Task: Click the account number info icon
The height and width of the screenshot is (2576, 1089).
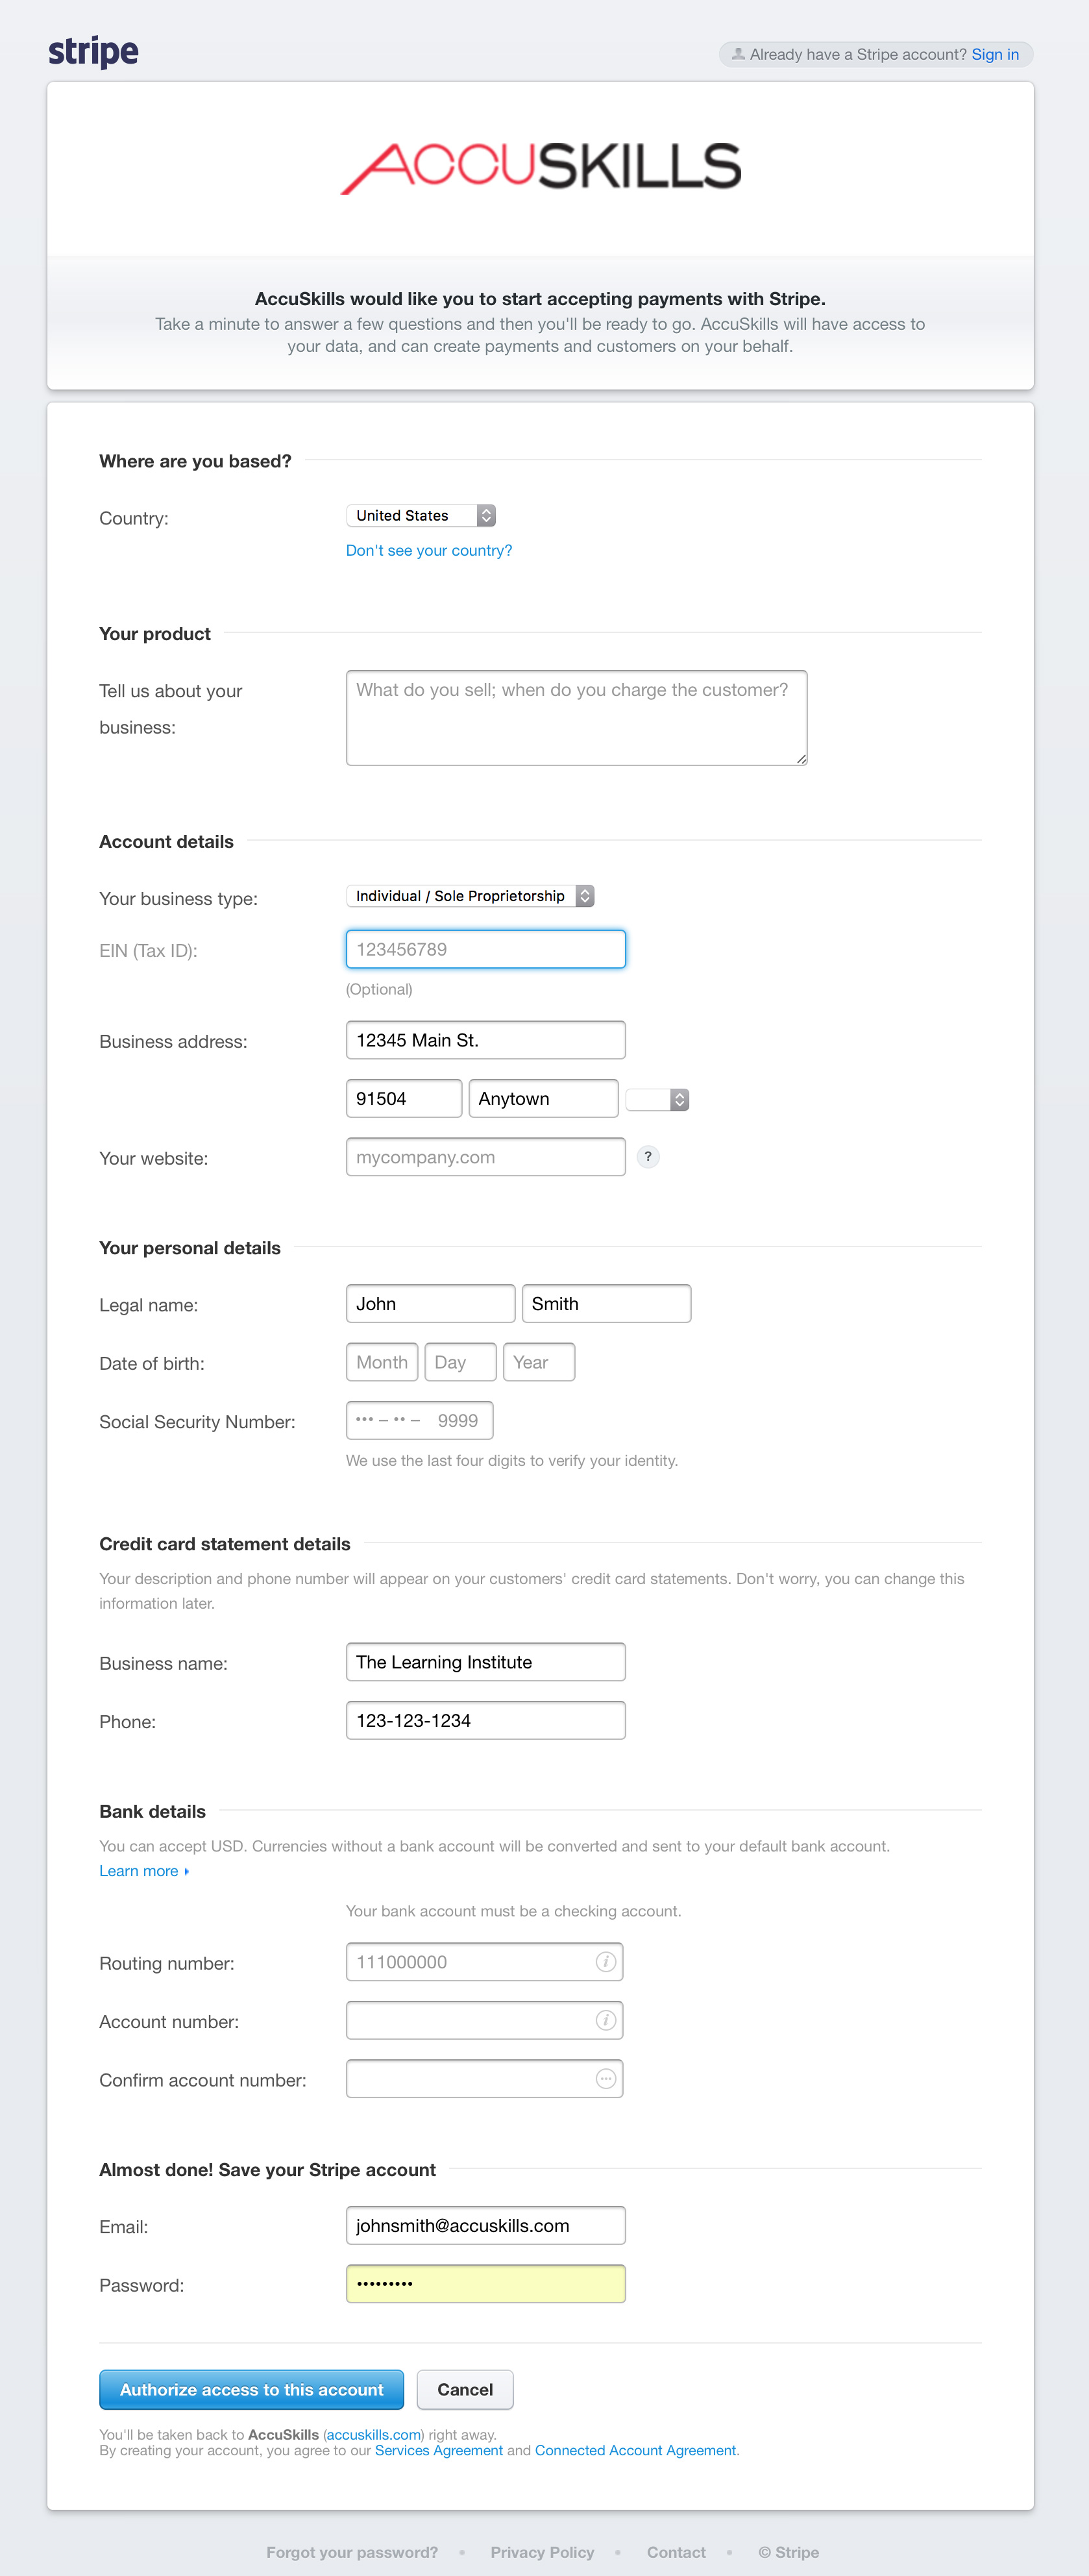Action: coord(605,2020)
